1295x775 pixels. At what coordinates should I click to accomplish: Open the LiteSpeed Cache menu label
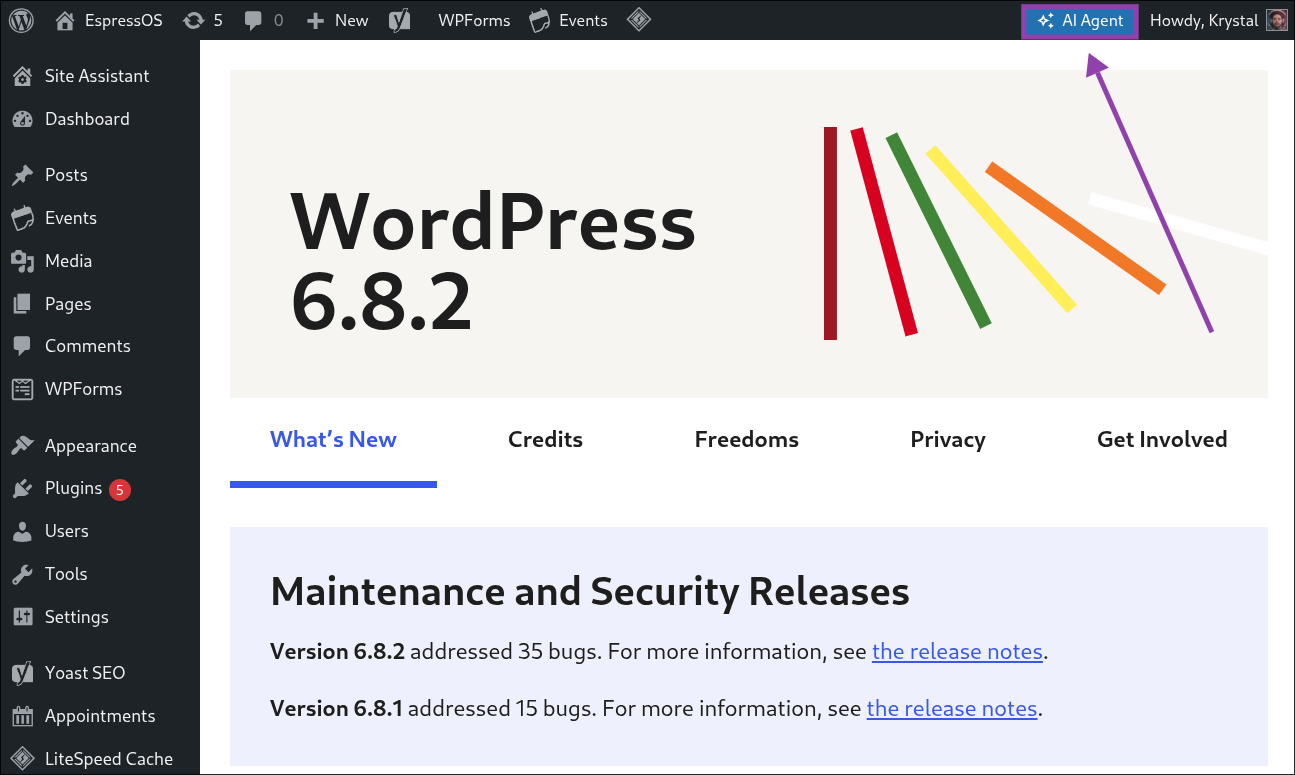coord(109,759)
